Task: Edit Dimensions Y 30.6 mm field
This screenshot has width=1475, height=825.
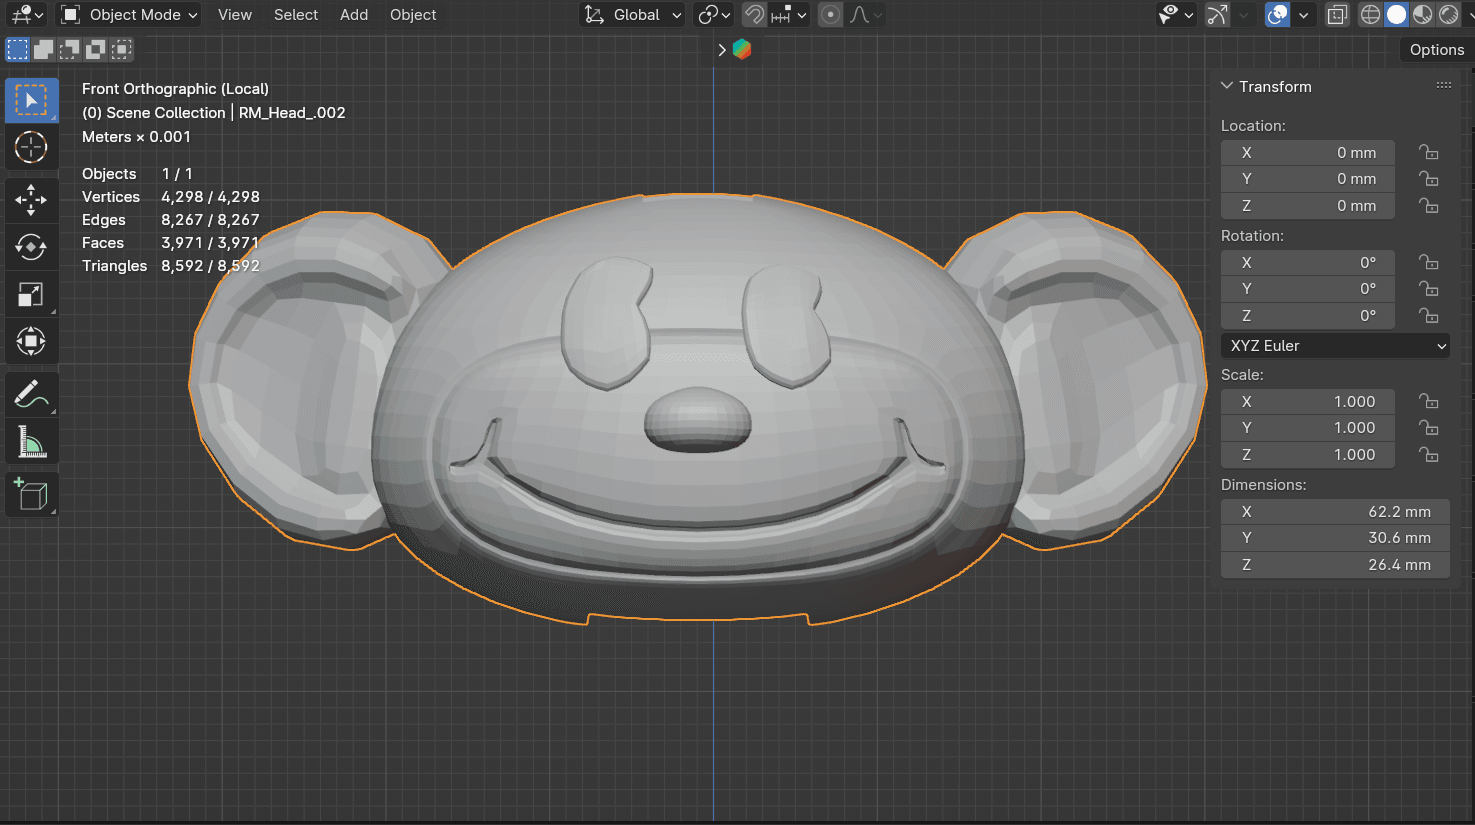Action: pos(1335,538)
